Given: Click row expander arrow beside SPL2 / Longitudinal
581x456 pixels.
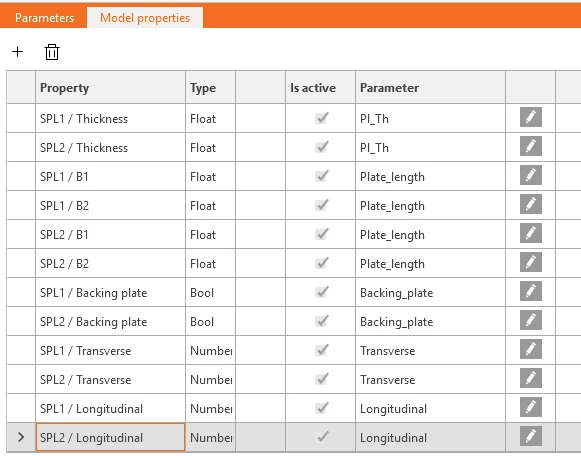Looking at the screenshot, I should click(x=21, y=437).
